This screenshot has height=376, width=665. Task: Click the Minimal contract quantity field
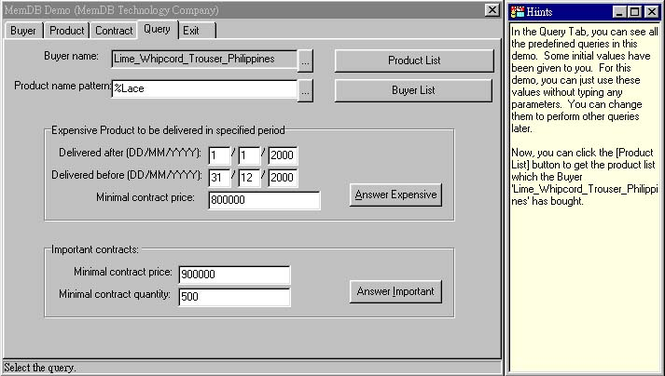235,297
